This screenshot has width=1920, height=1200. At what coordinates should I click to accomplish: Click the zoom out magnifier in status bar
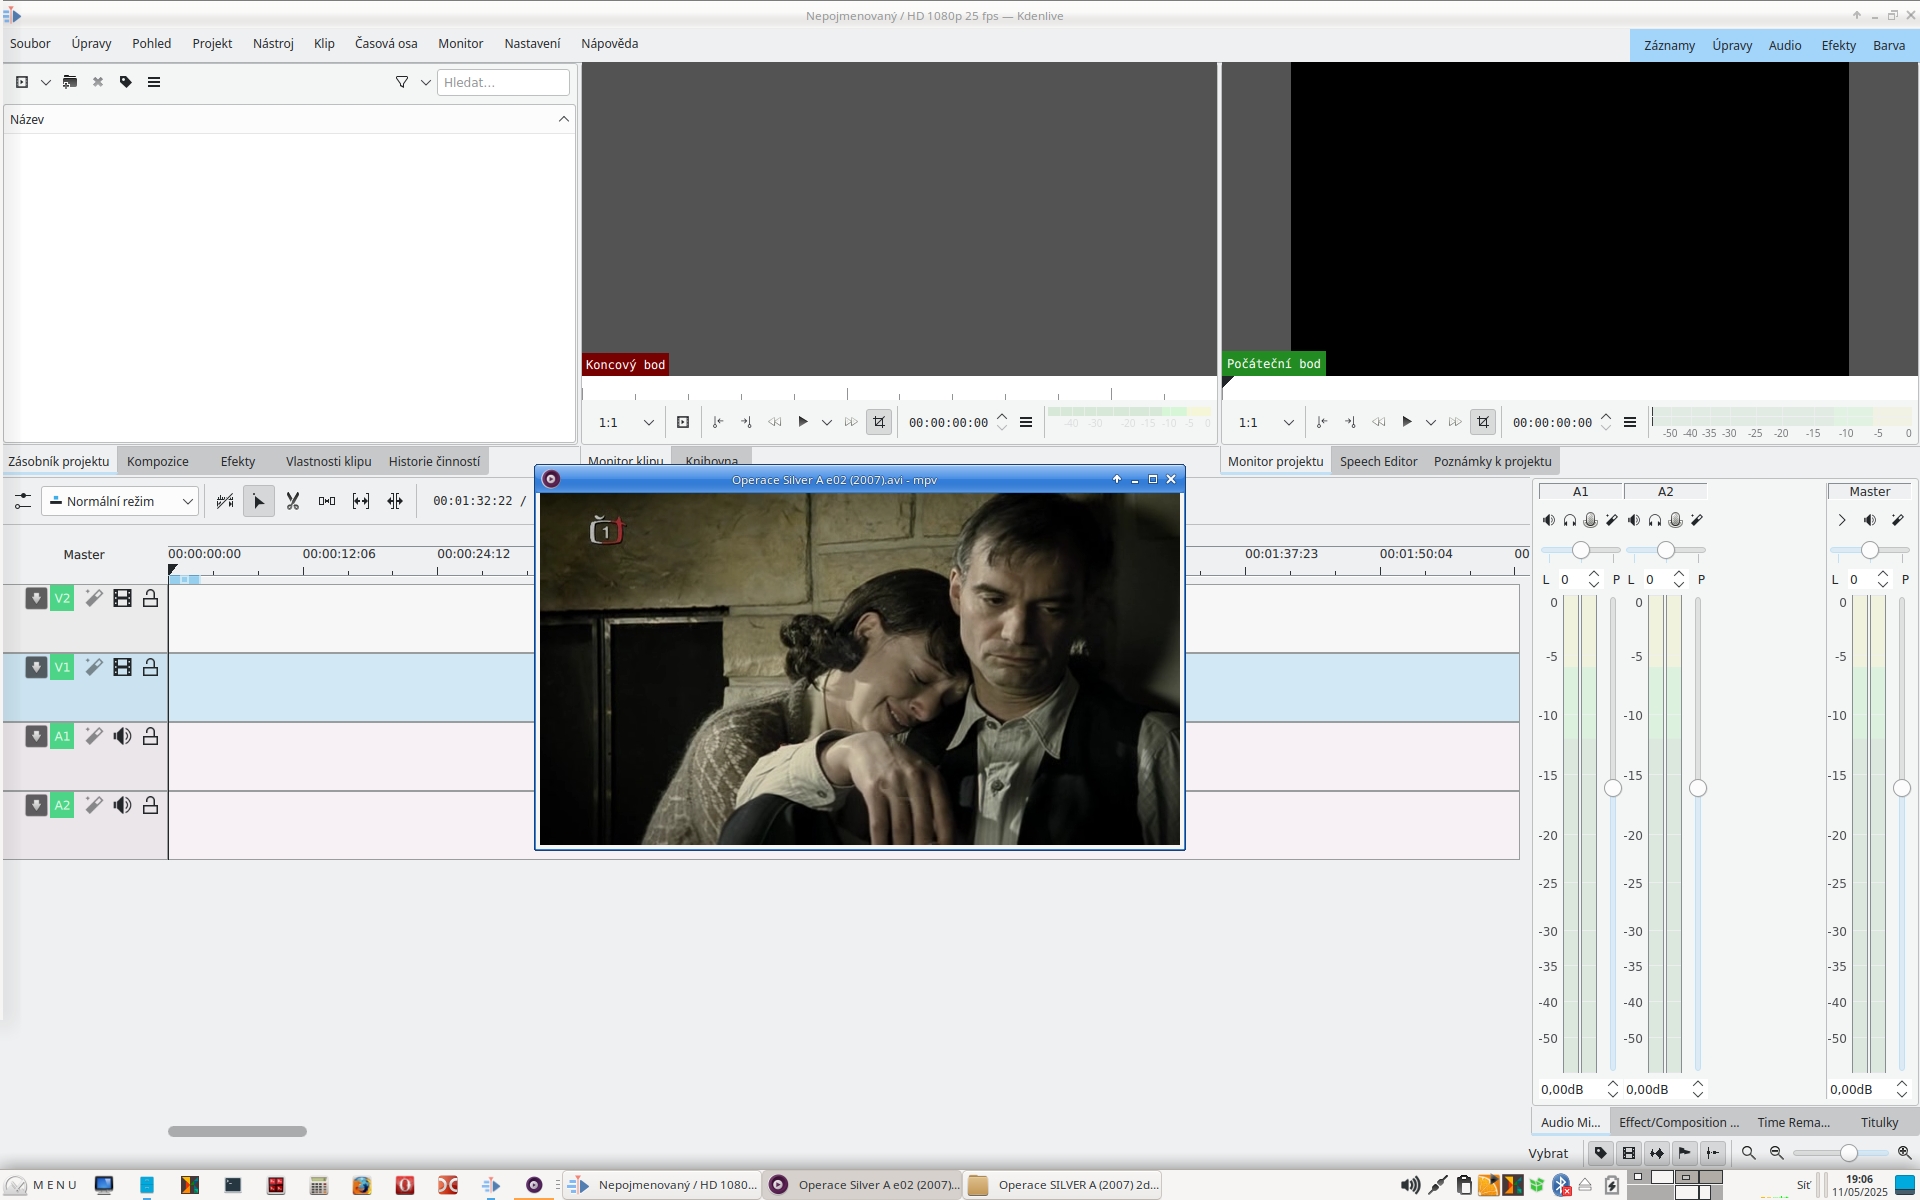click(1777, 1153)
